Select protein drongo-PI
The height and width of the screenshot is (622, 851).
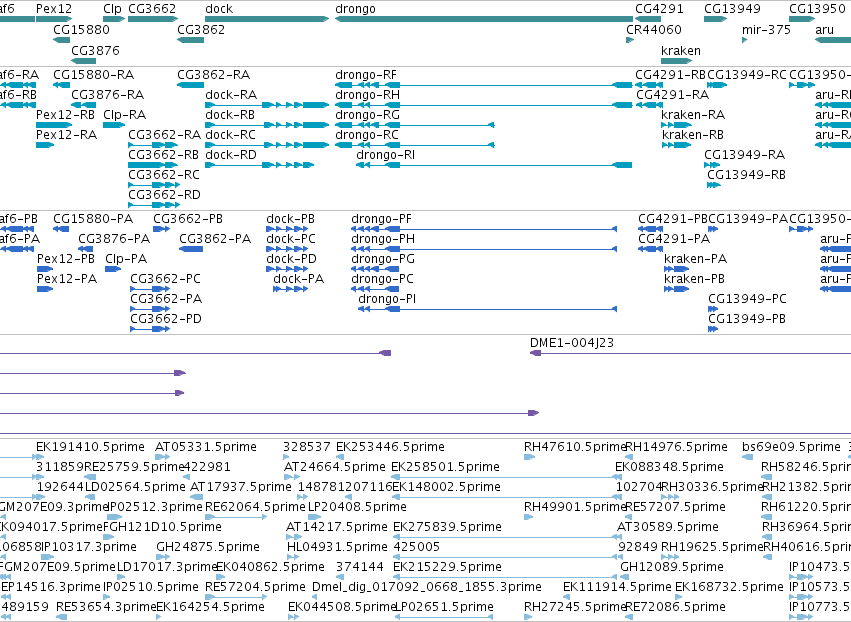487,309
